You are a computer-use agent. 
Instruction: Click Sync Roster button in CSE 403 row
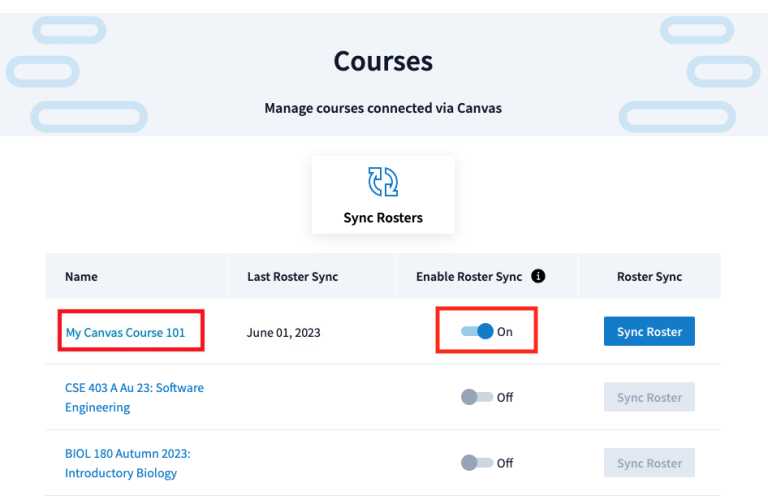click(x=649, y=397)
